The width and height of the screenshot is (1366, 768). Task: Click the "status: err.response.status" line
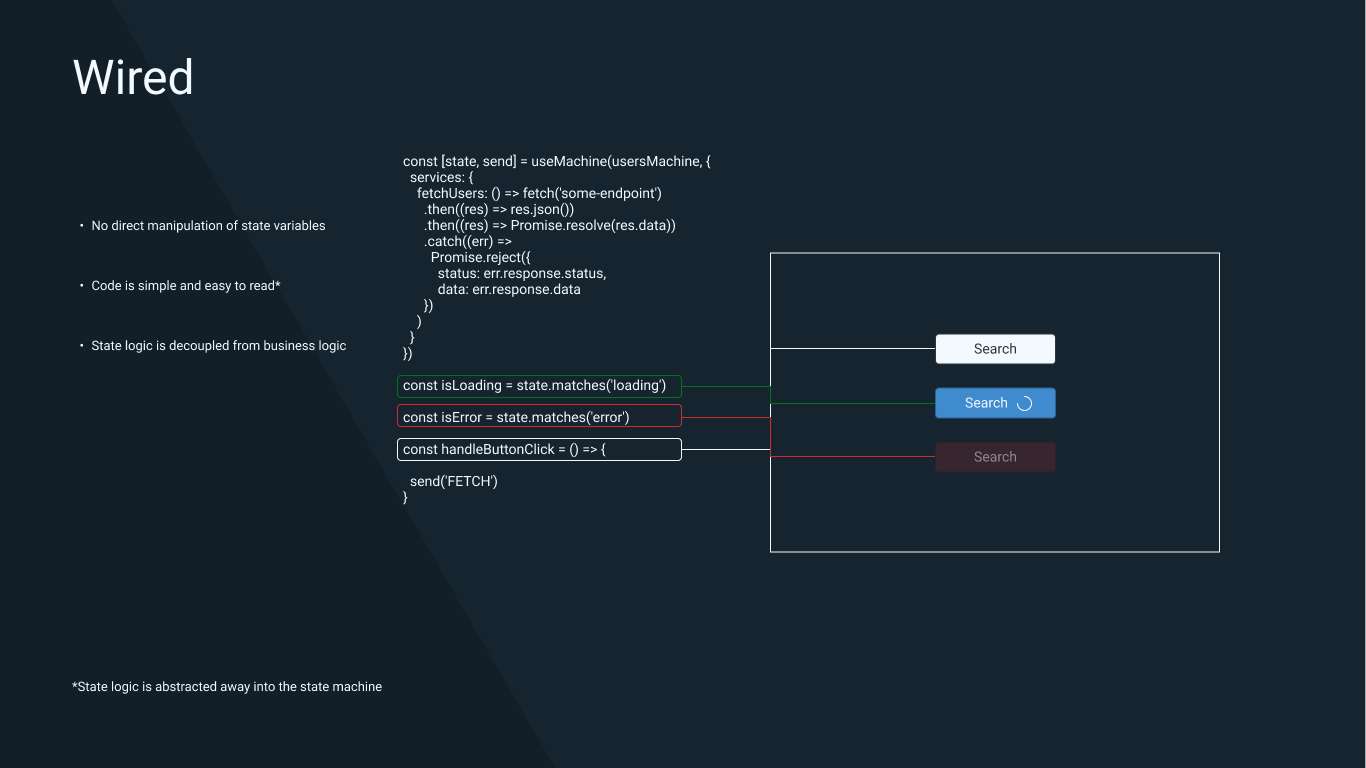pyautogui.click(x=521, y=273)
